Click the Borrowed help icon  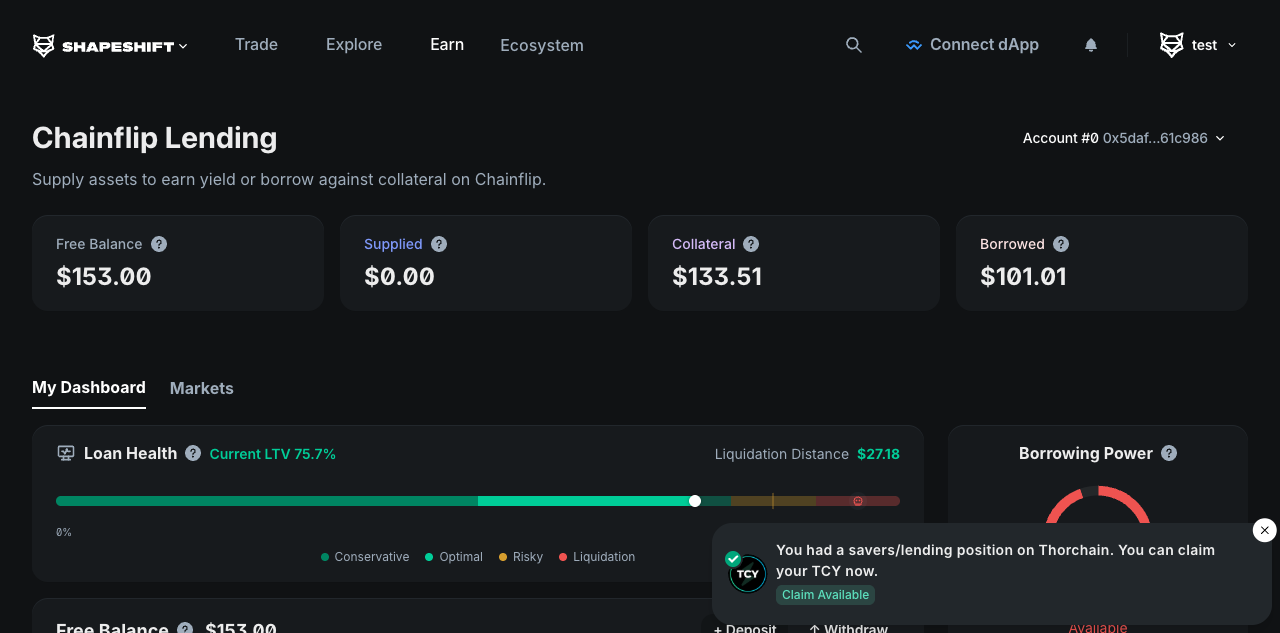pyautogui.click(x=1061, y=243)
